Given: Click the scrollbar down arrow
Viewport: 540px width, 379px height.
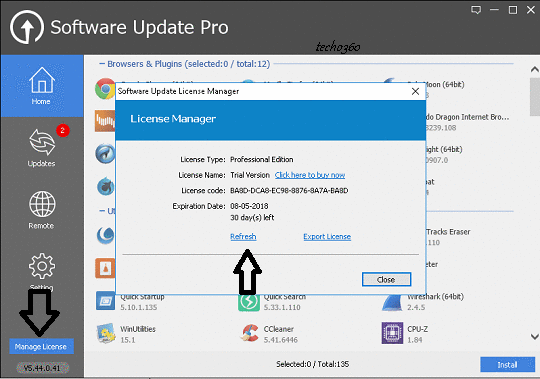Looking at the screenshot, I should click(534, 336).
